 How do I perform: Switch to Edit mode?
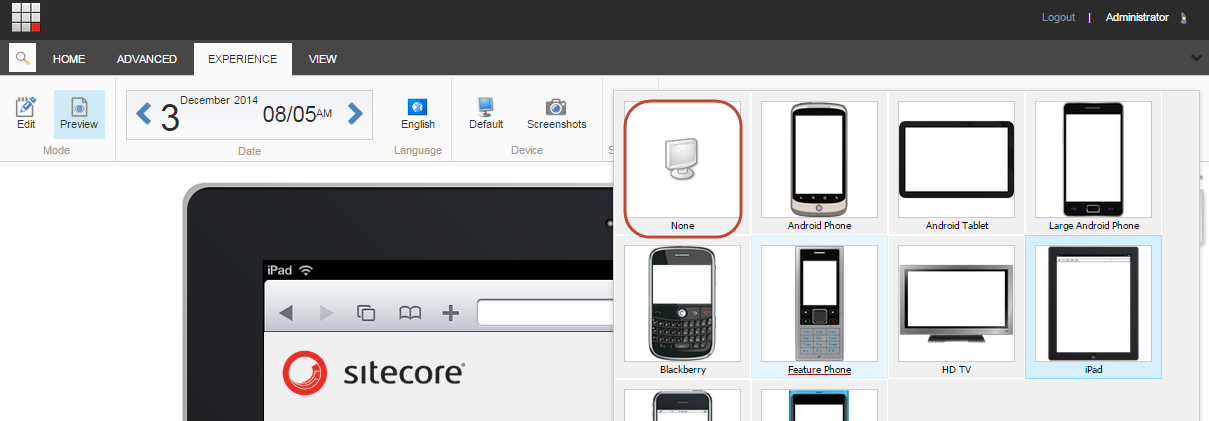click(26, 114)
